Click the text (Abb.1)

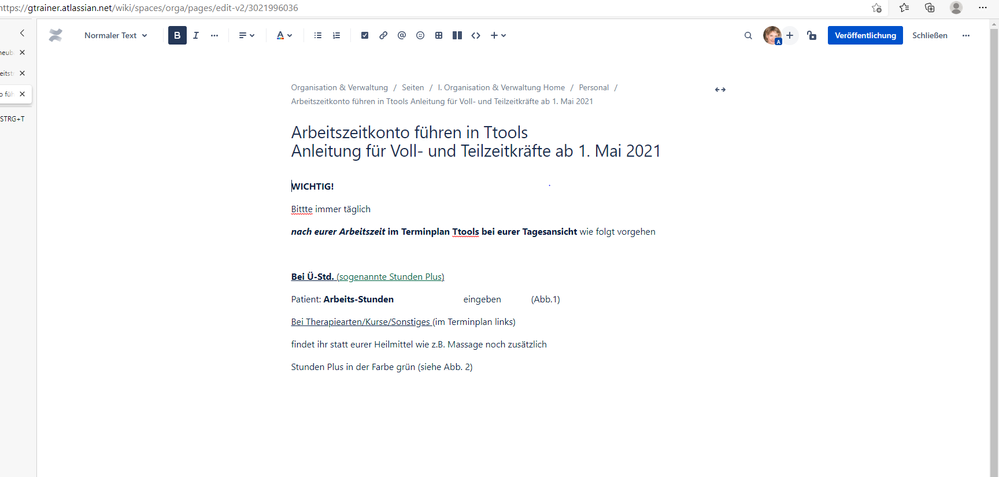tap(545, 299)
